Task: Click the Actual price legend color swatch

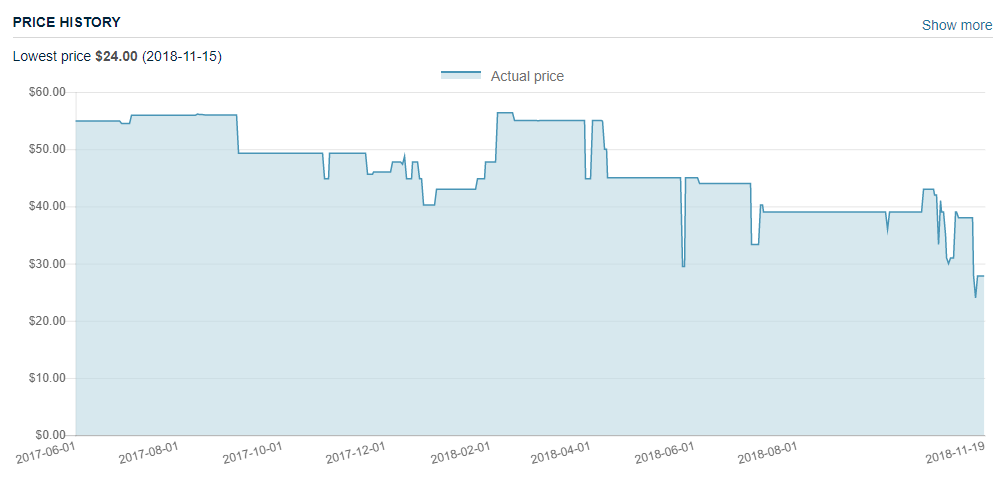Action: tap(461, 75)
